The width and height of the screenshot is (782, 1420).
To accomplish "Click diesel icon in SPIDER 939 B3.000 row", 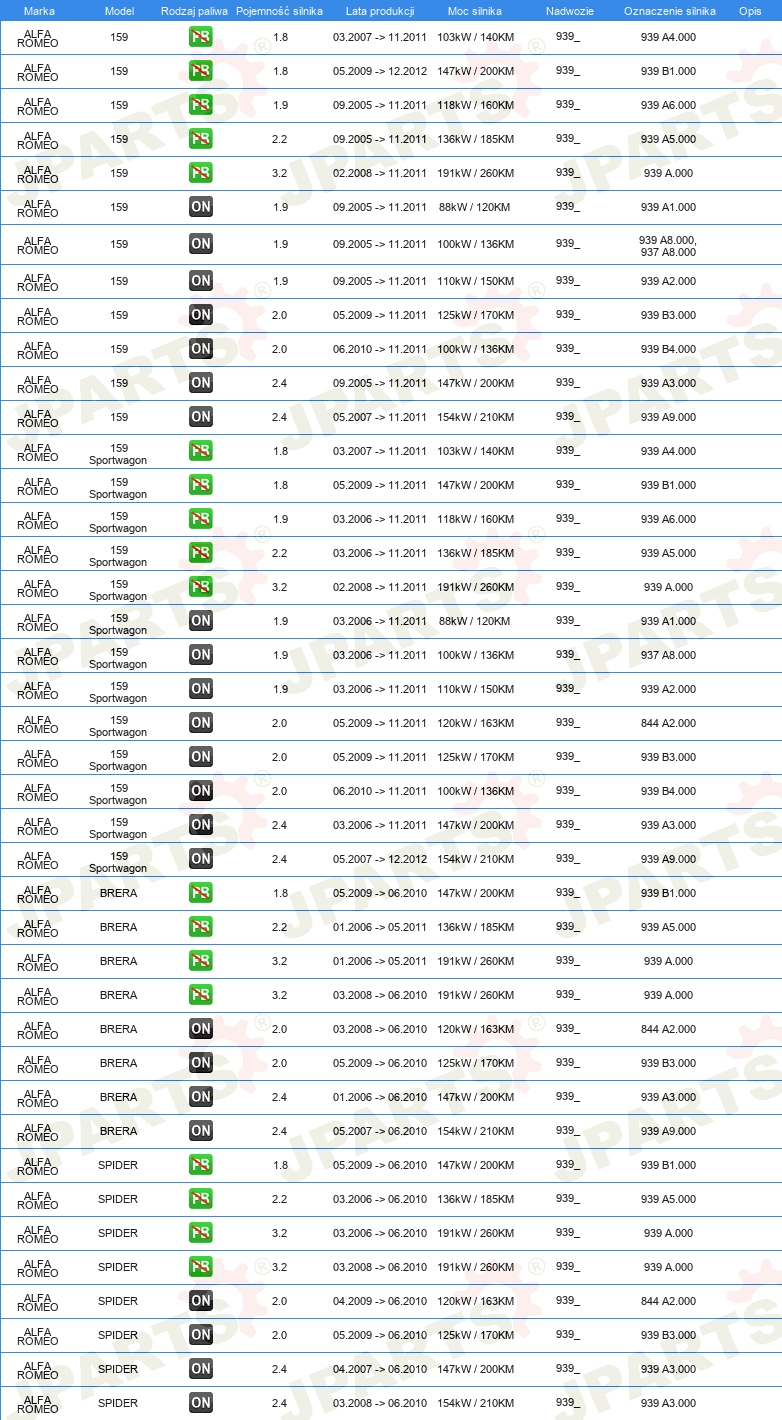I will tap(201, 1335).
